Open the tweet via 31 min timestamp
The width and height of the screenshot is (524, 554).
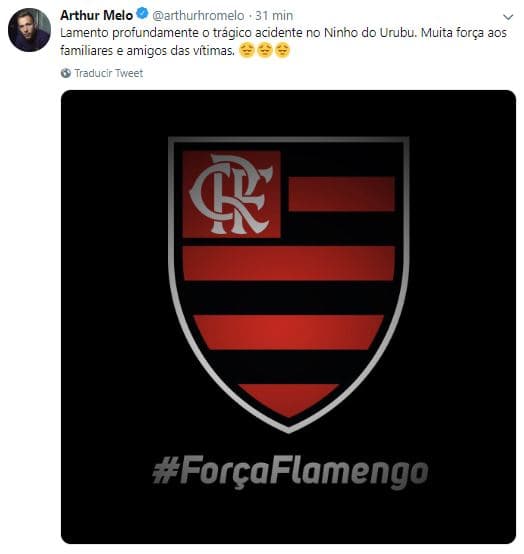pyautogui.click(x=274, y=16)
